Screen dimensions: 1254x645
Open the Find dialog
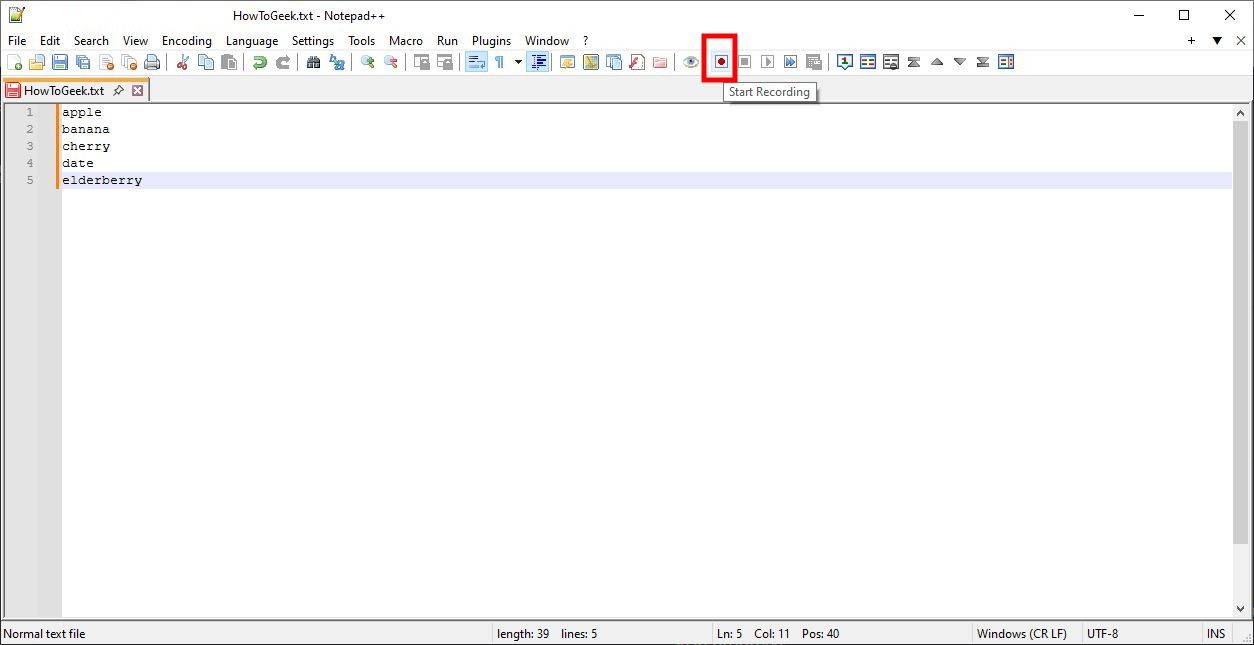click(x=314, y=61)
